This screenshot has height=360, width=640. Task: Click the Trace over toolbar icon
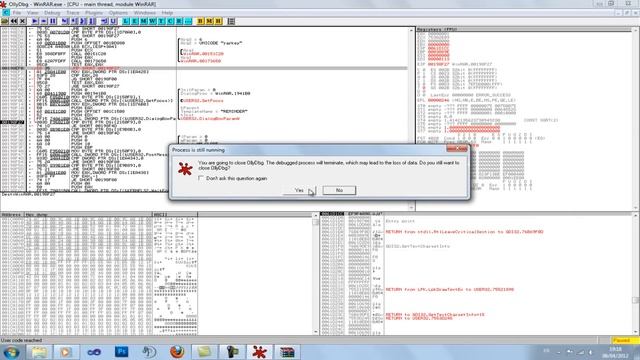(92, 21)
